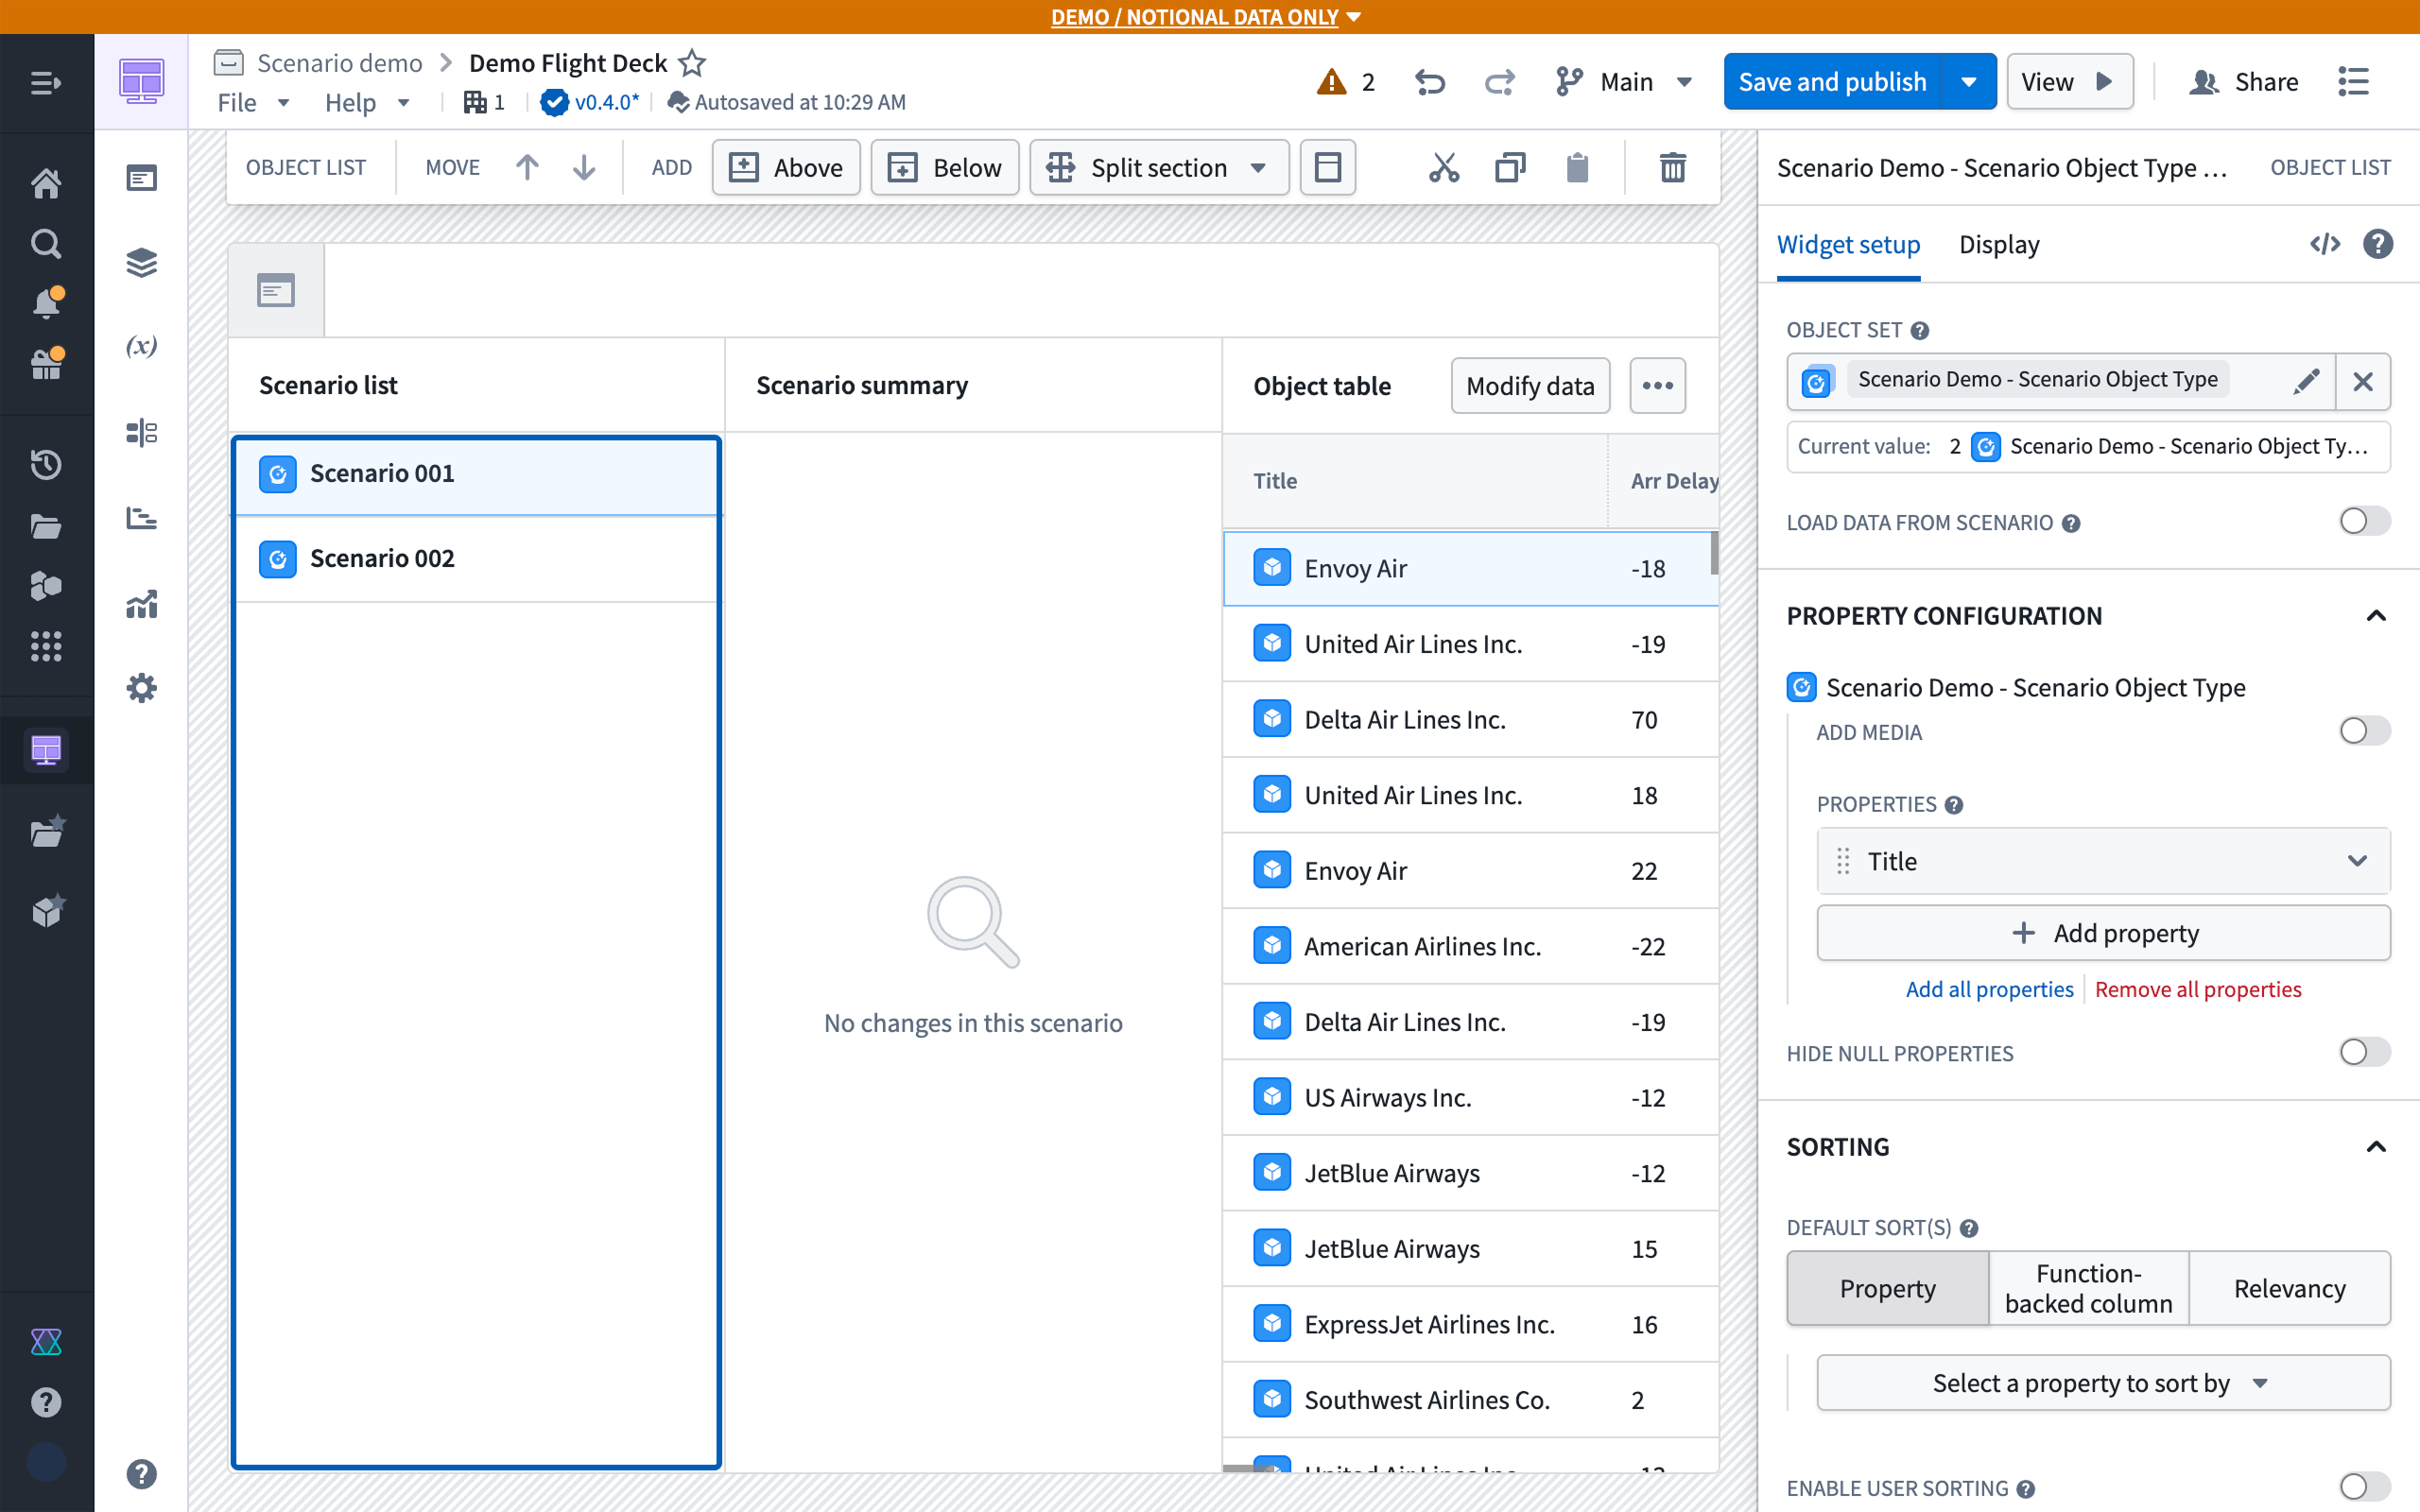Enable User Sorting toggle
The width and height of the screenshot is (2420, 1512).
click(2364, 1487)
